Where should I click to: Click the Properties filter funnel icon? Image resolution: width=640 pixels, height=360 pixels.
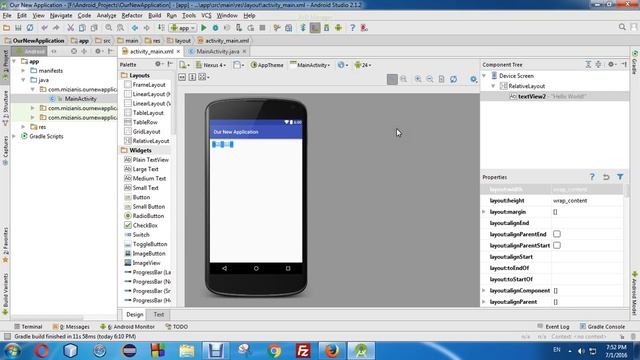tap(620, 177)
